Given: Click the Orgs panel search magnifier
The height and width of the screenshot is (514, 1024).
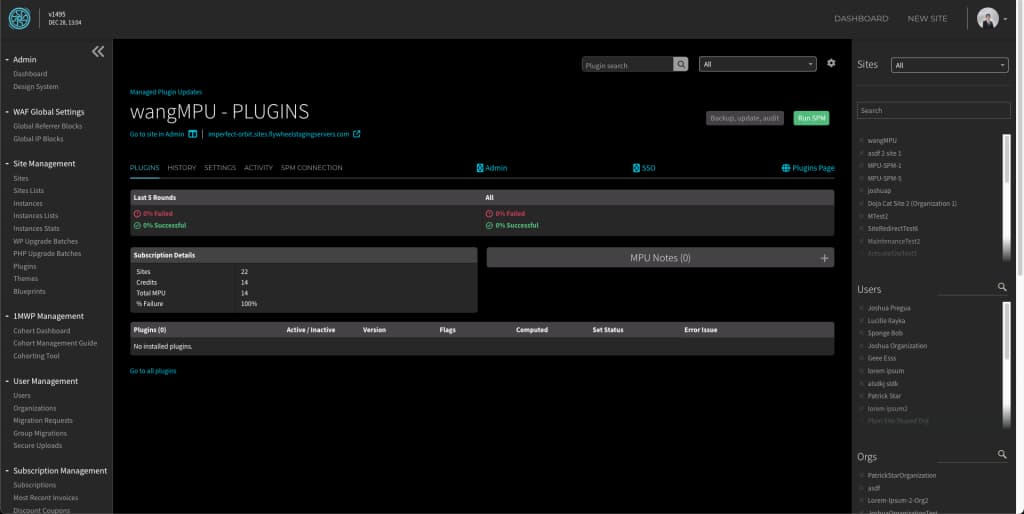Looking at the screenshot, I should point(1002,454).
